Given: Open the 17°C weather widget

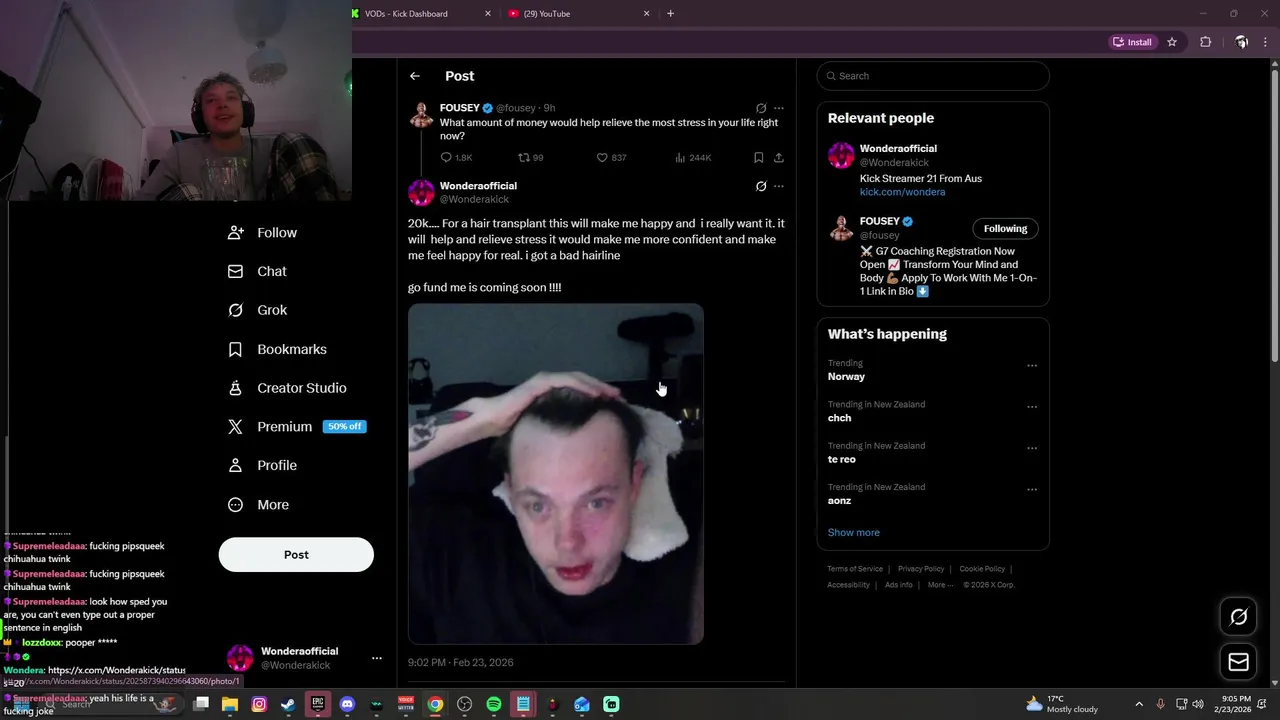Looking at the screenshot, I should click(x=1062, y=704).
